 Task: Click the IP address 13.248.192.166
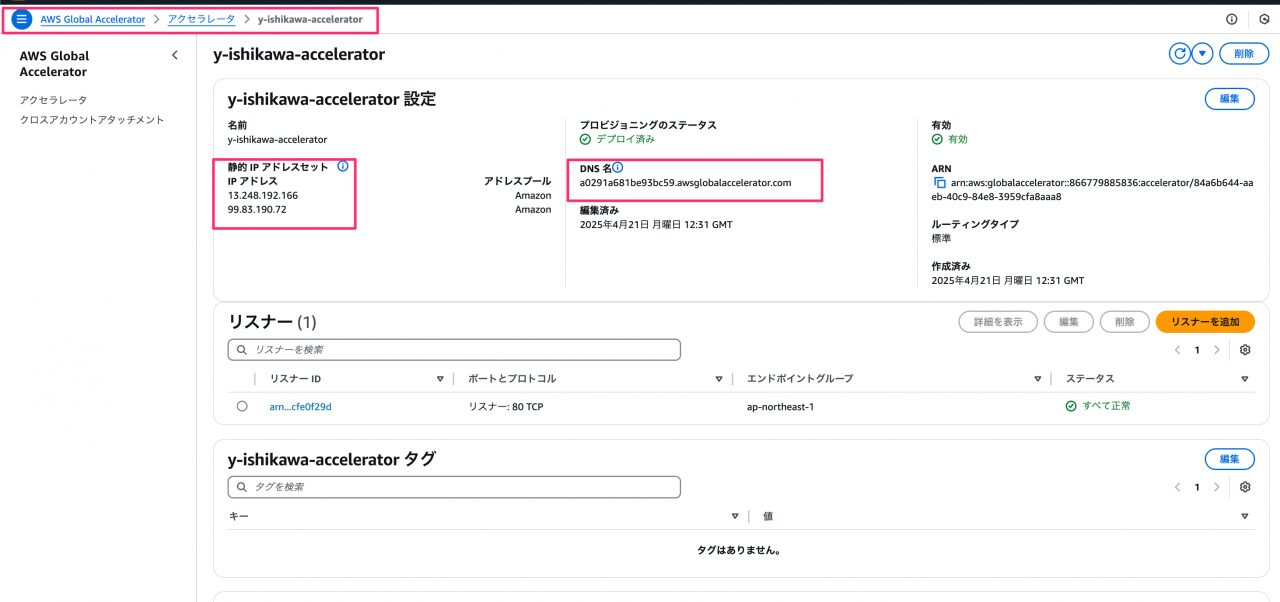click(x=263, y=196)
